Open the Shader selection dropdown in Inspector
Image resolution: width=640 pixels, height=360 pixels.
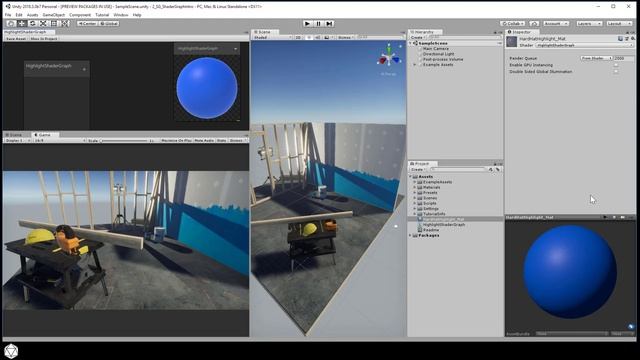584,45
